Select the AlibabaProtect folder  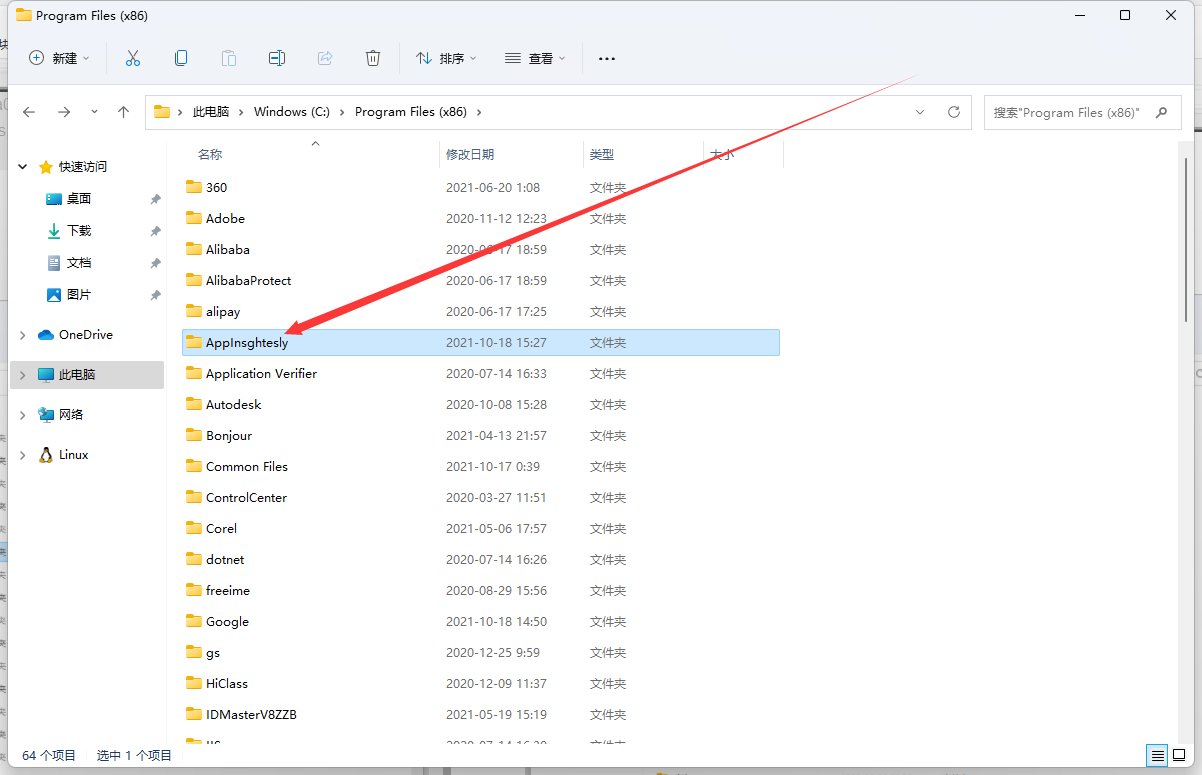249,280
